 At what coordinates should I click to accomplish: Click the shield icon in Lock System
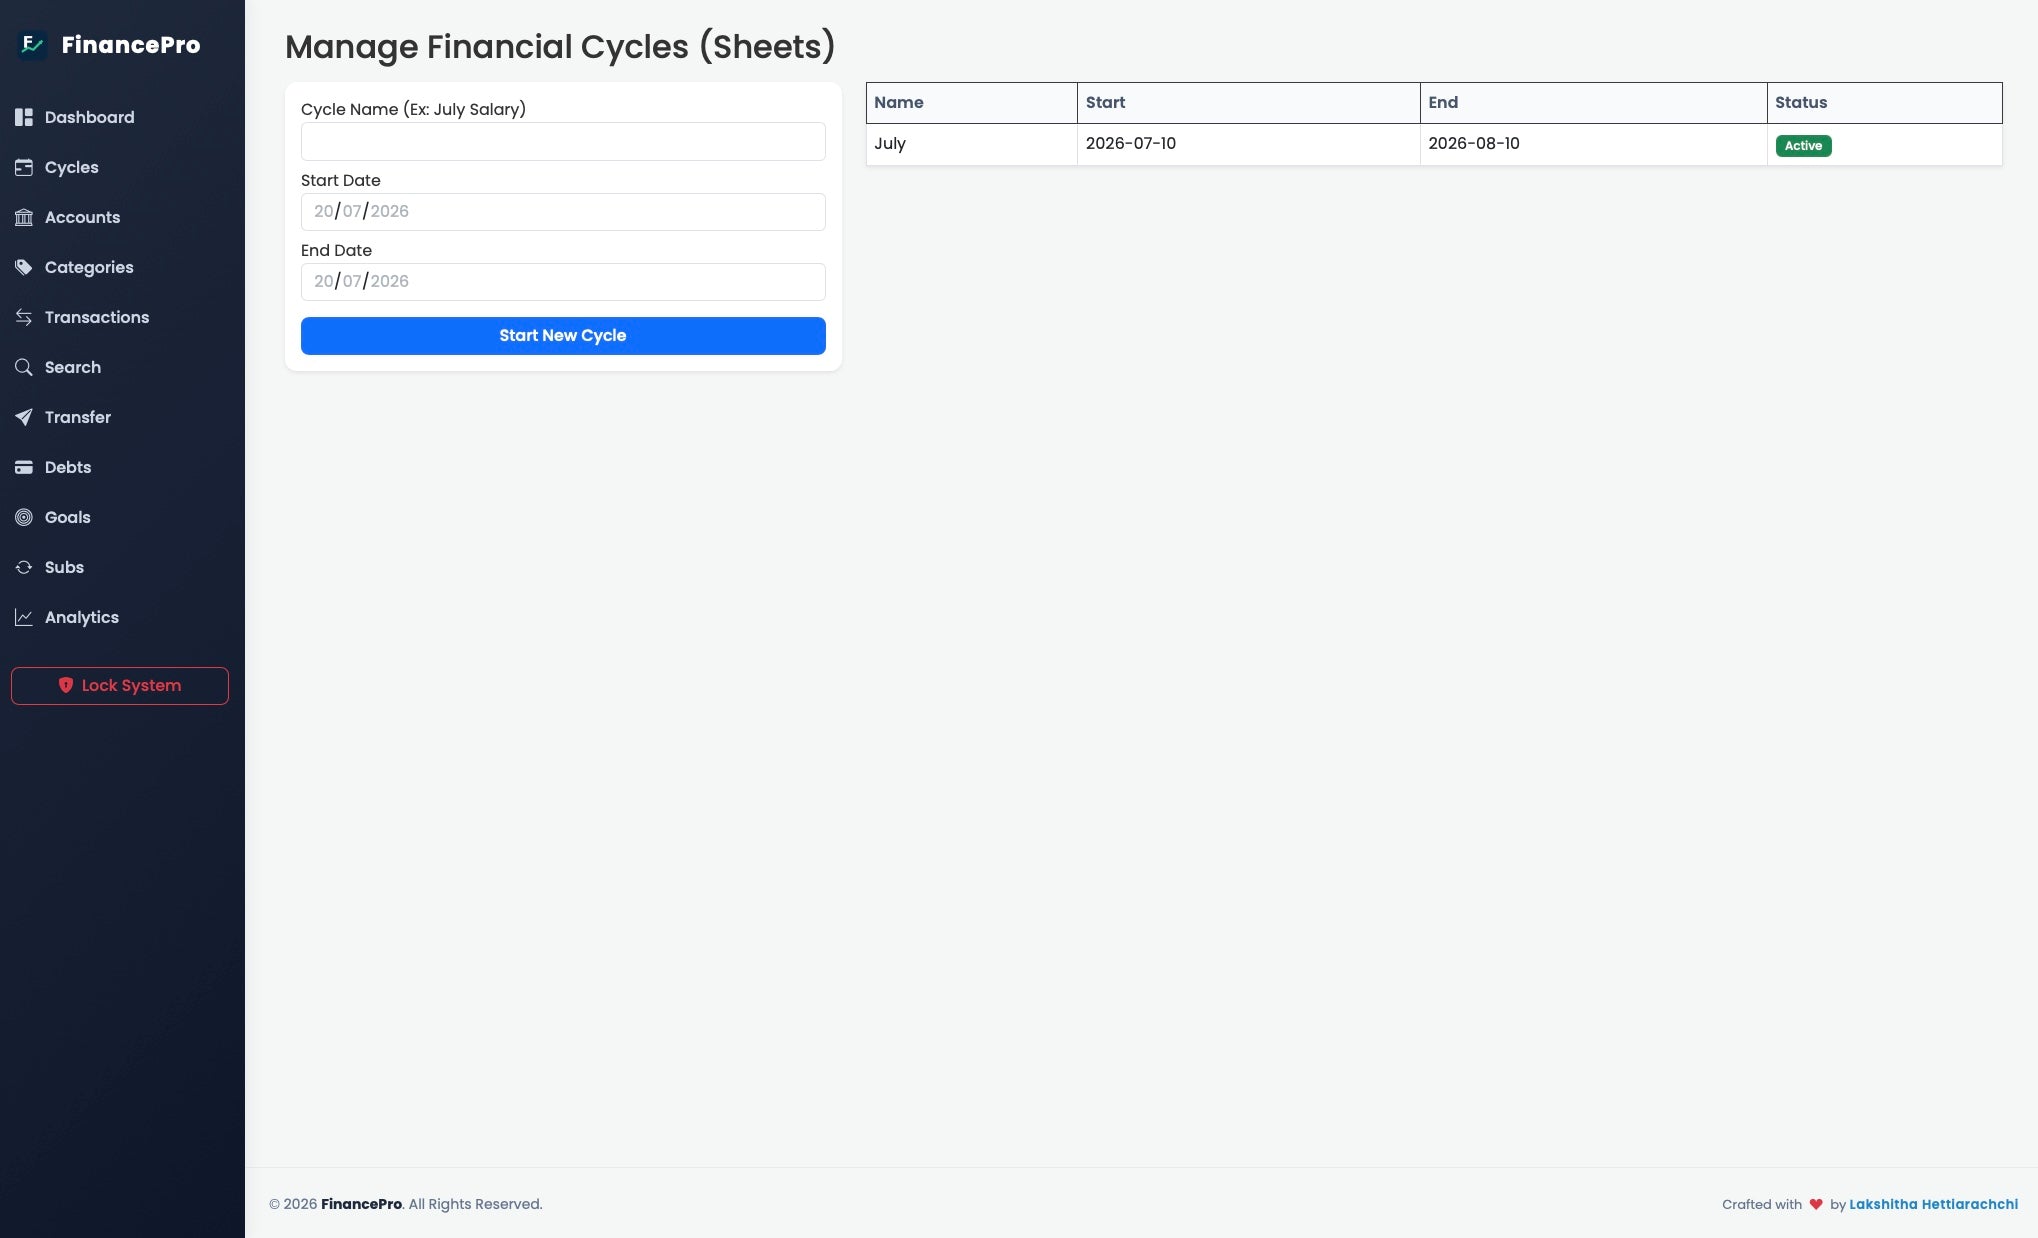tap(66, 685)
